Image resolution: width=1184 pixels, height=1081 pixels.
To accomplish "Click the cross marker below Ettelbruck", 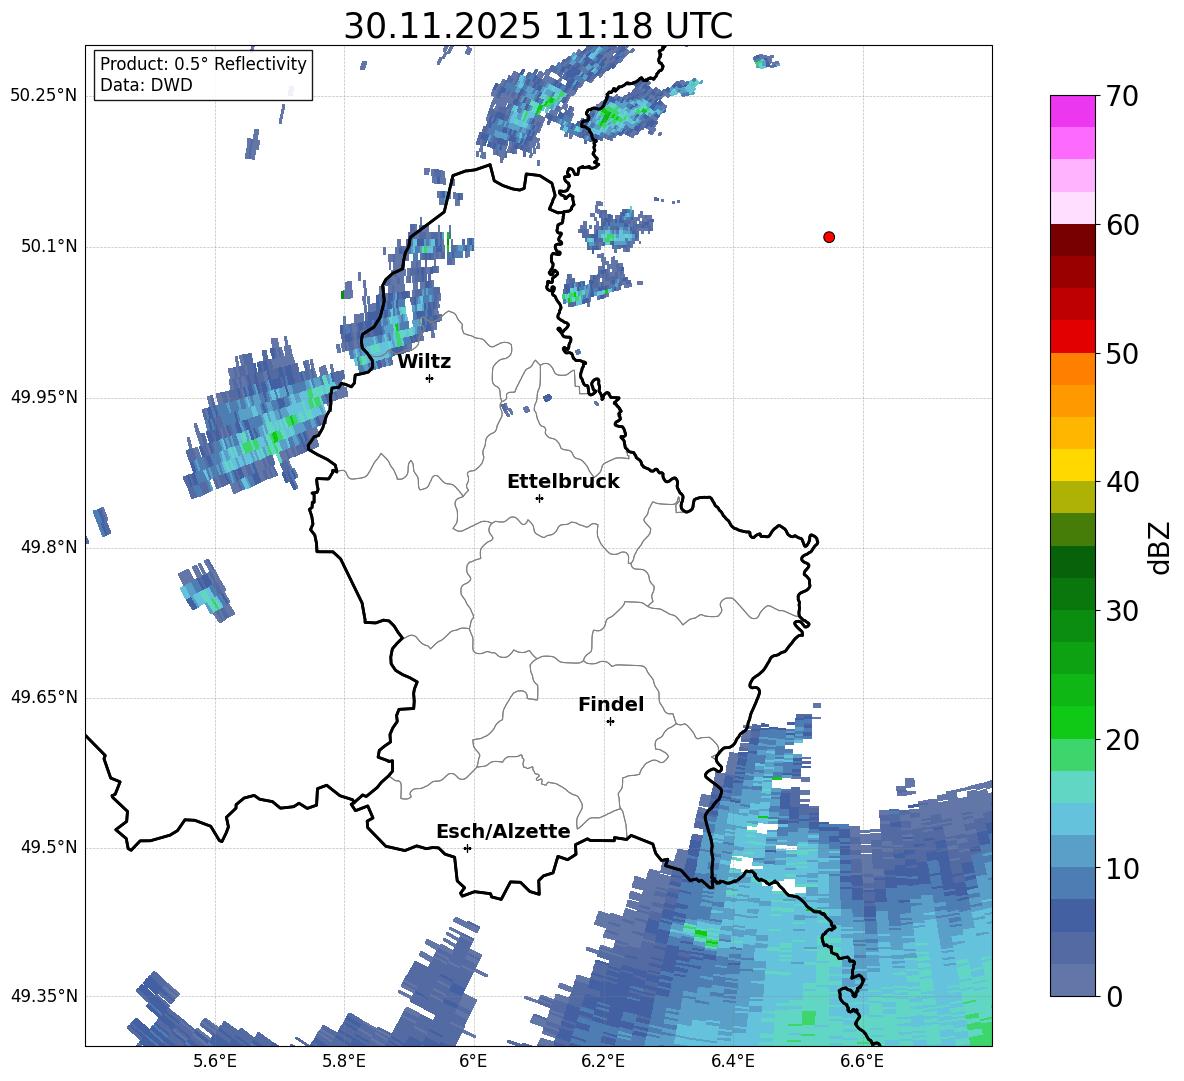I will 539,498.
